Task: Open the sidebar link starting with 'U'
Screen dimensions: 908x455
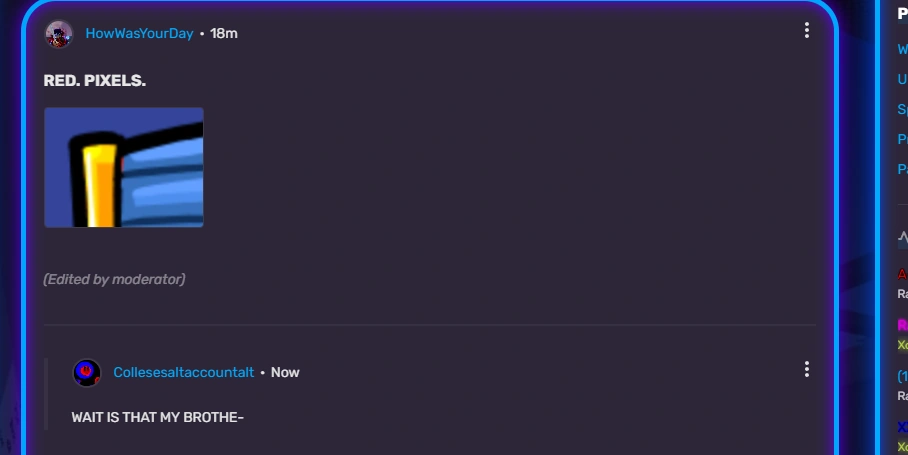Action: click(x=902, y=79)
